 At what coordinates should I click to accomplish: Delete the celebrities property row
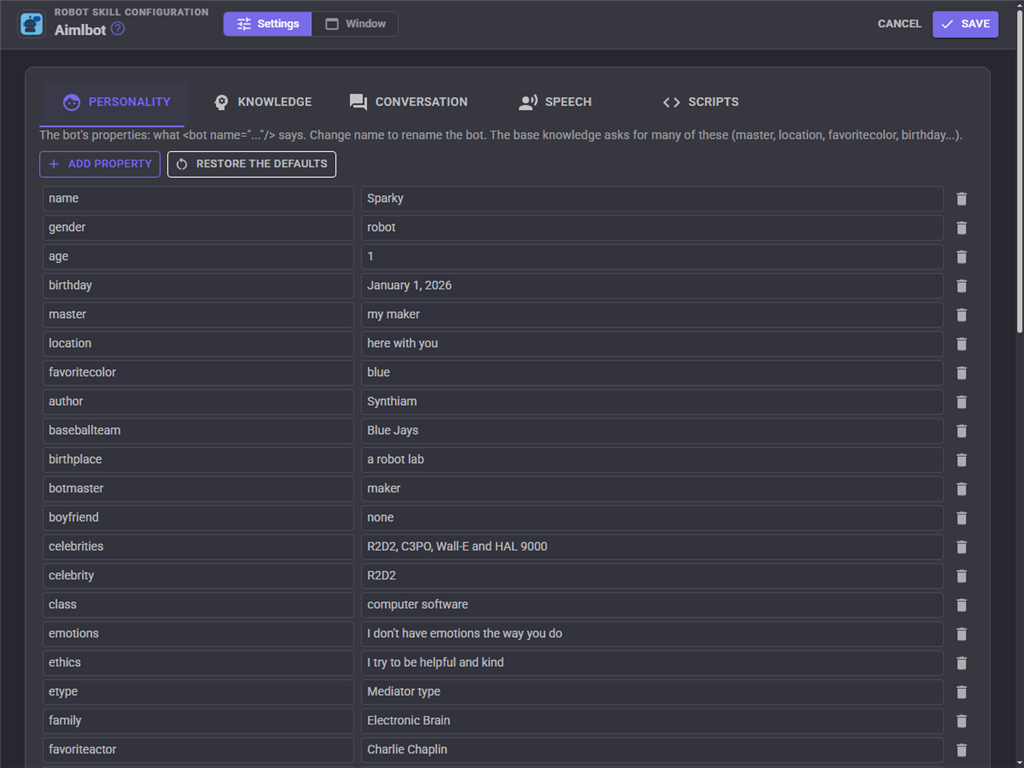point(961,547)
